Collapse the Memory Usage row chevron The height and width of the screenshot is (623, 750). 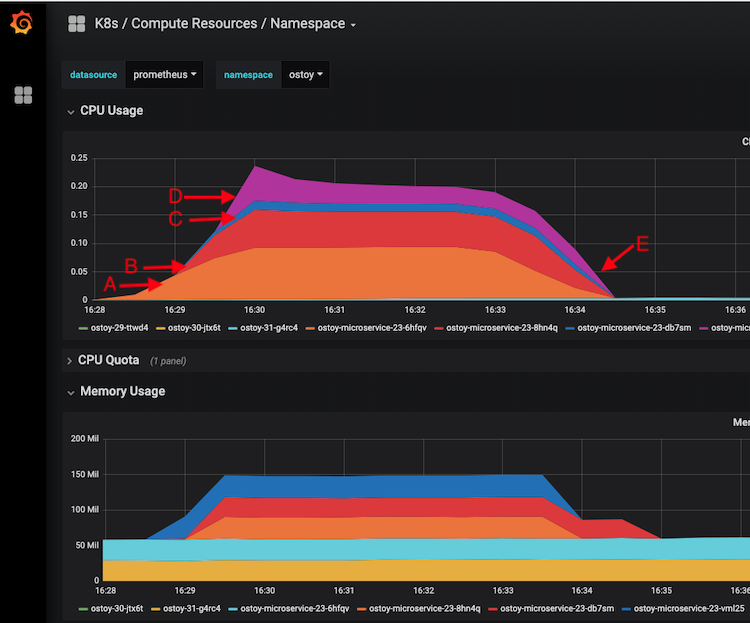pos(71,392)
